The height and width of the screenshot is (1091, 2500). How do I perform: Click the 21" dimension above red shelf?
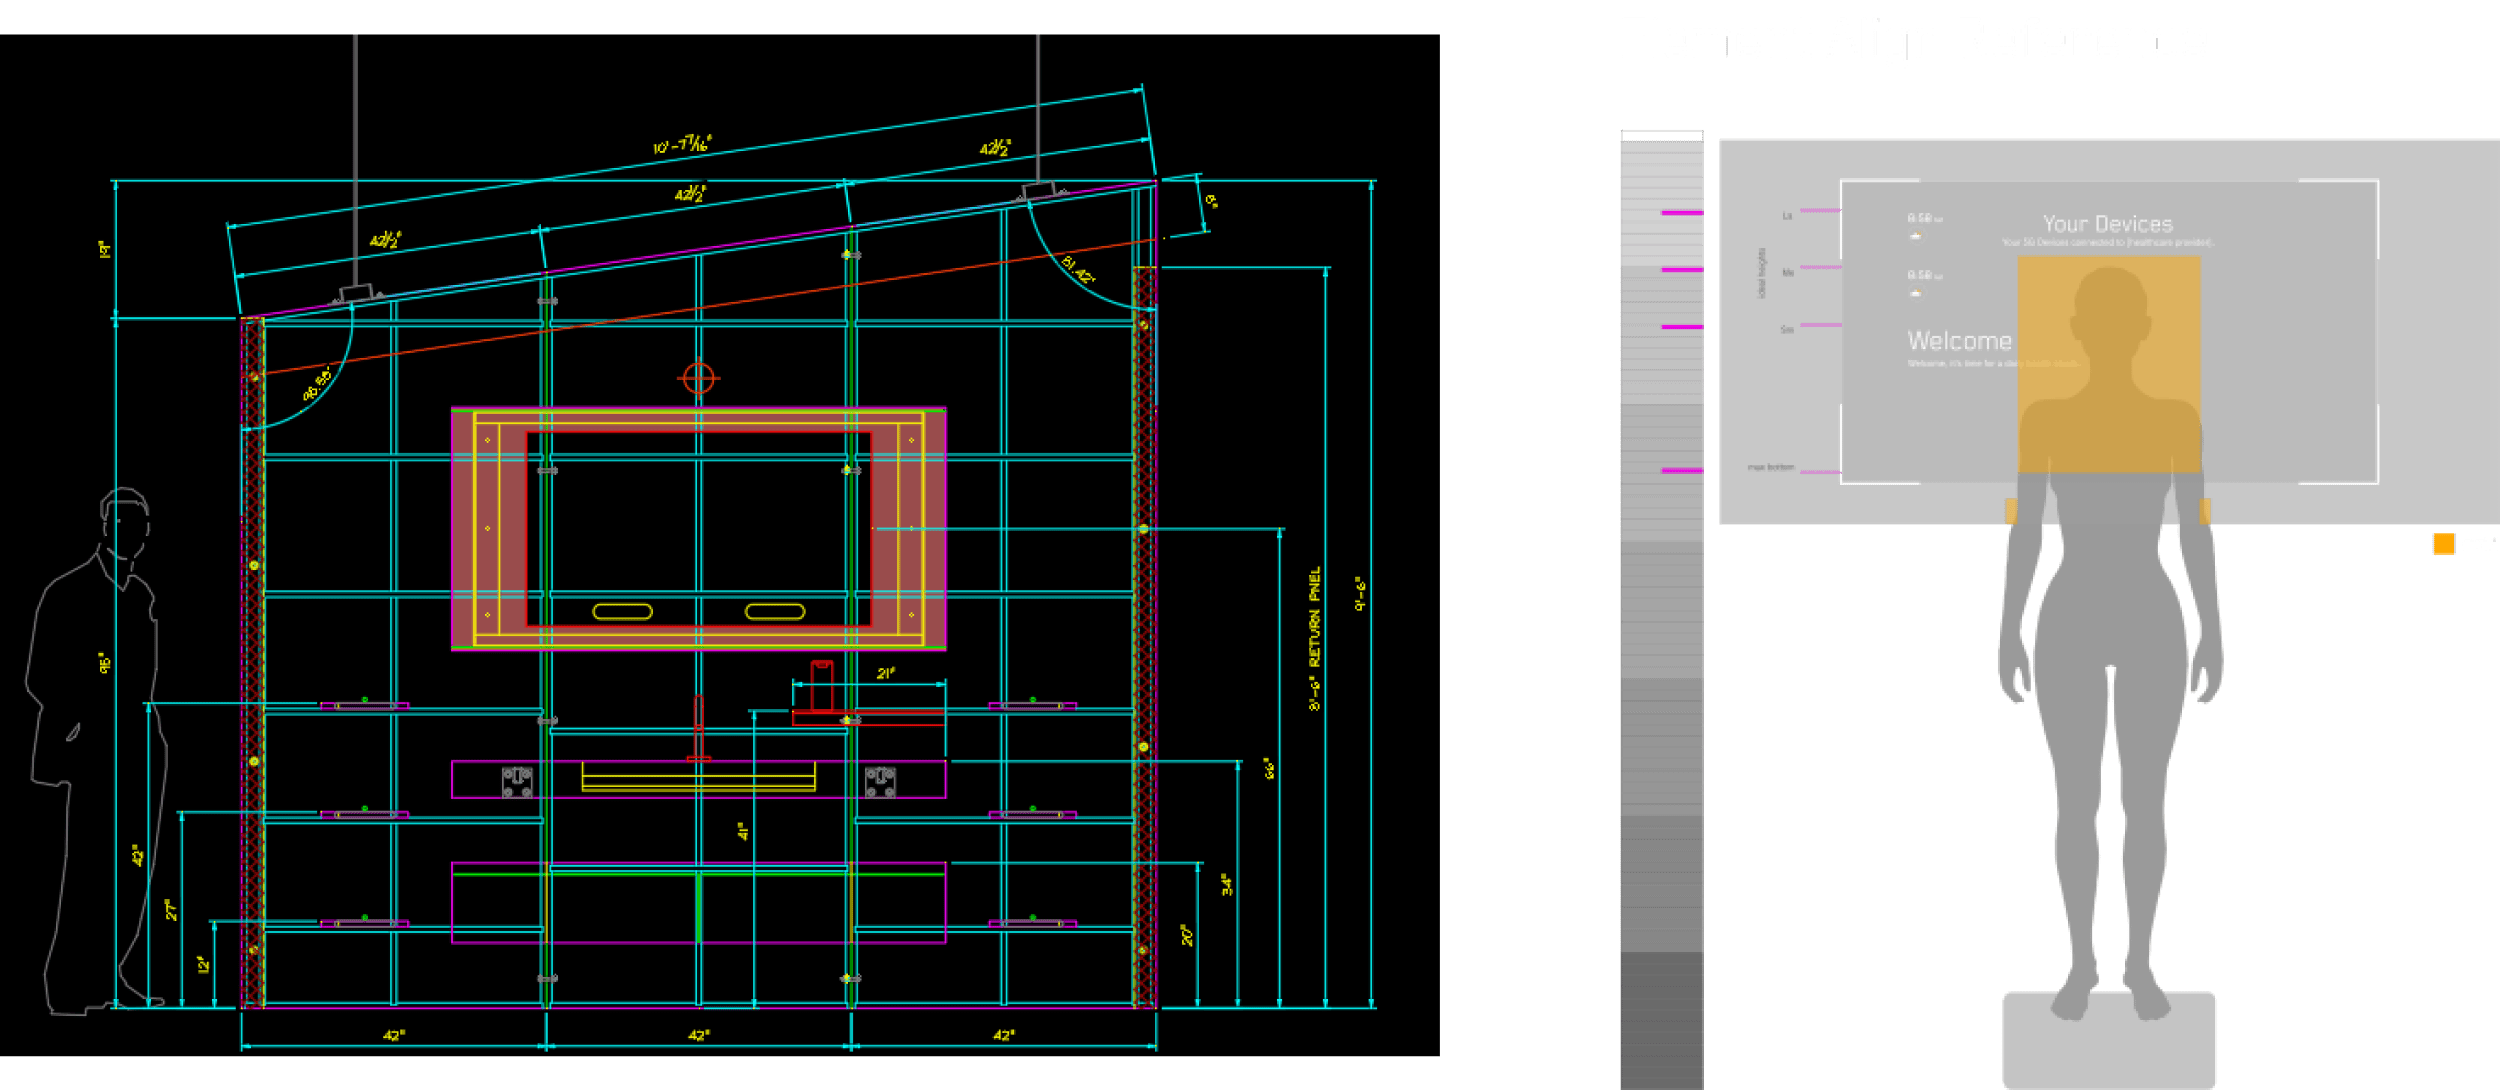coord(885,673)
